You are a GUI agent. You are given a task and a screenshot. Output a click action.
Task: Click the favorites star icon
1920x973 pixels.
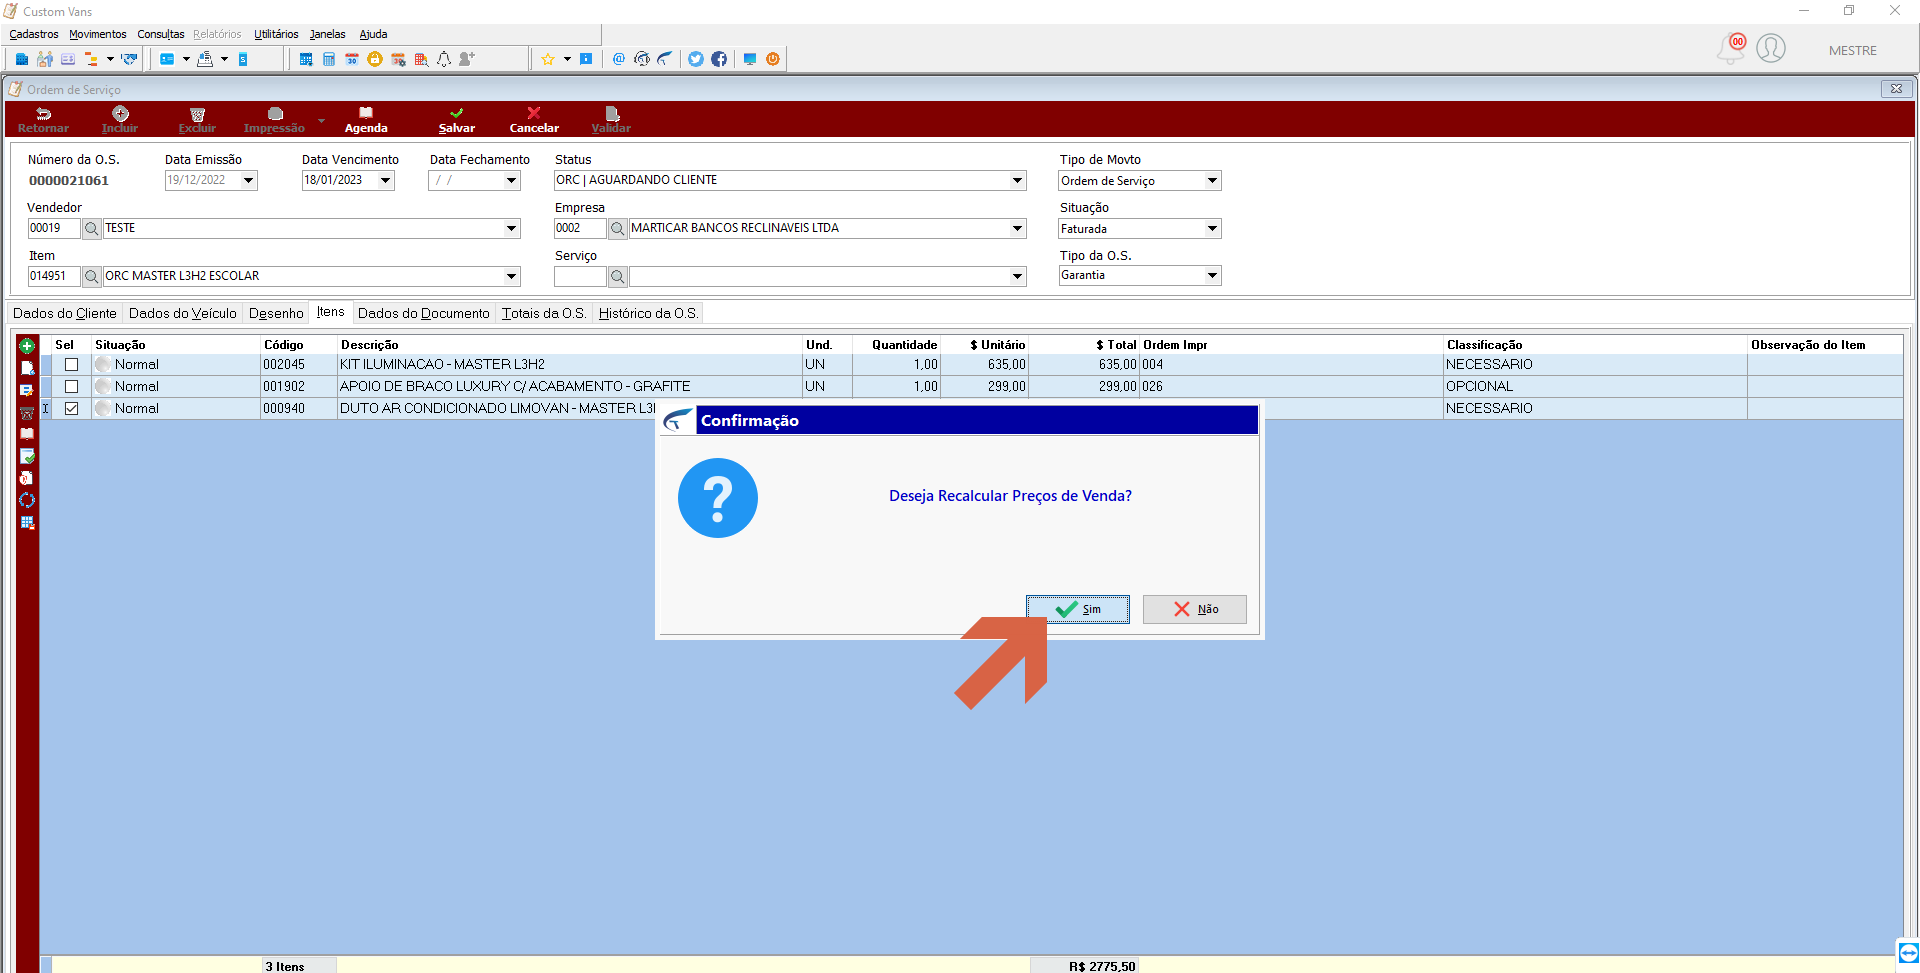pyautogui.click(x=548, y=59)
